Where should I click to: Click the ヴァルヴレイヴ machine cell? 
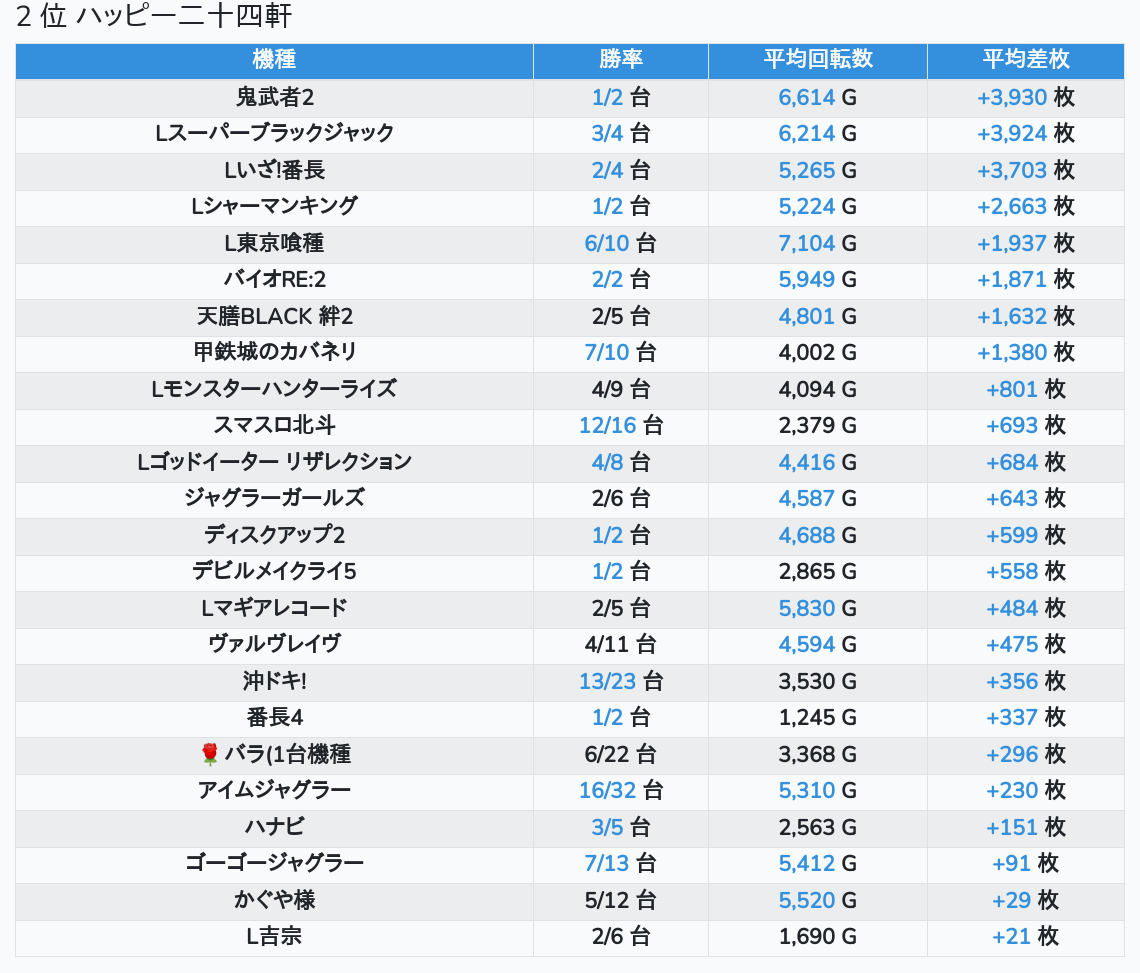pyautogui.click(x=274, y=644)
